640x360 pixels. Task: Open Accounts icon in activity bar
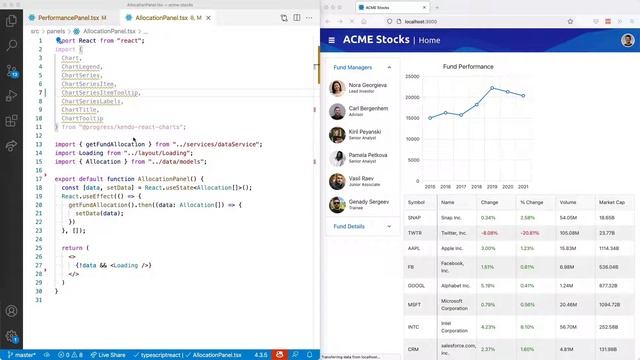point(11,311)
